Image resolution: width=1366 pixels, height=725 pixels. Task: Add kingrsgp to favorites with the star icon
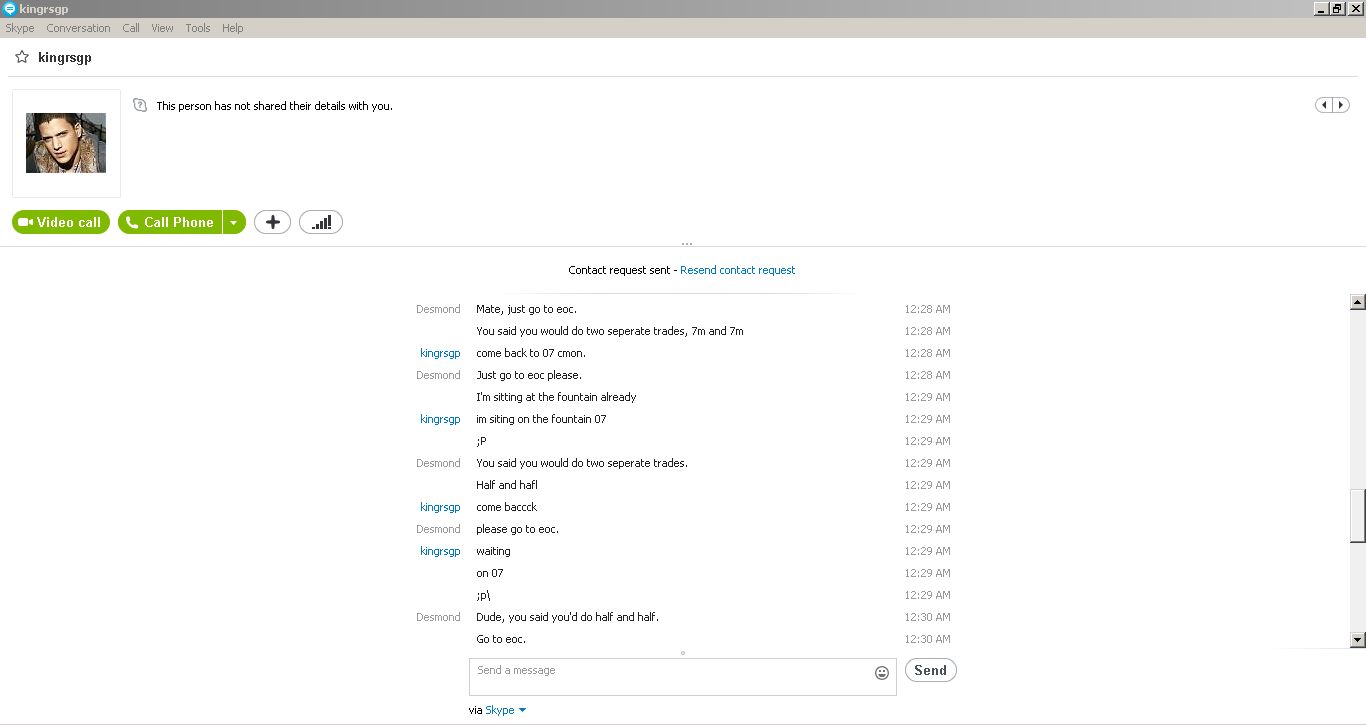click(x=21, y=58)
